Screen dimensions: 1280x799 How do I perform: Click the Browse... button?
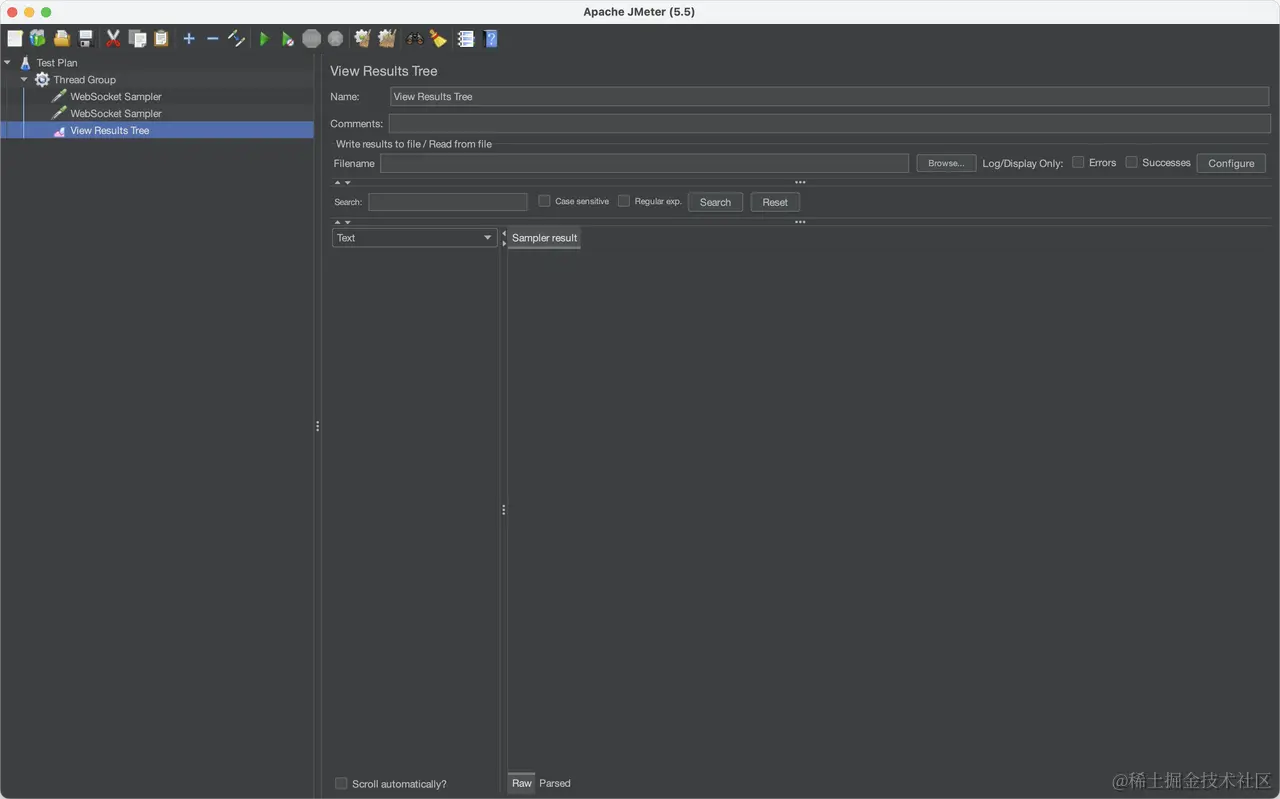click(946, 163)
